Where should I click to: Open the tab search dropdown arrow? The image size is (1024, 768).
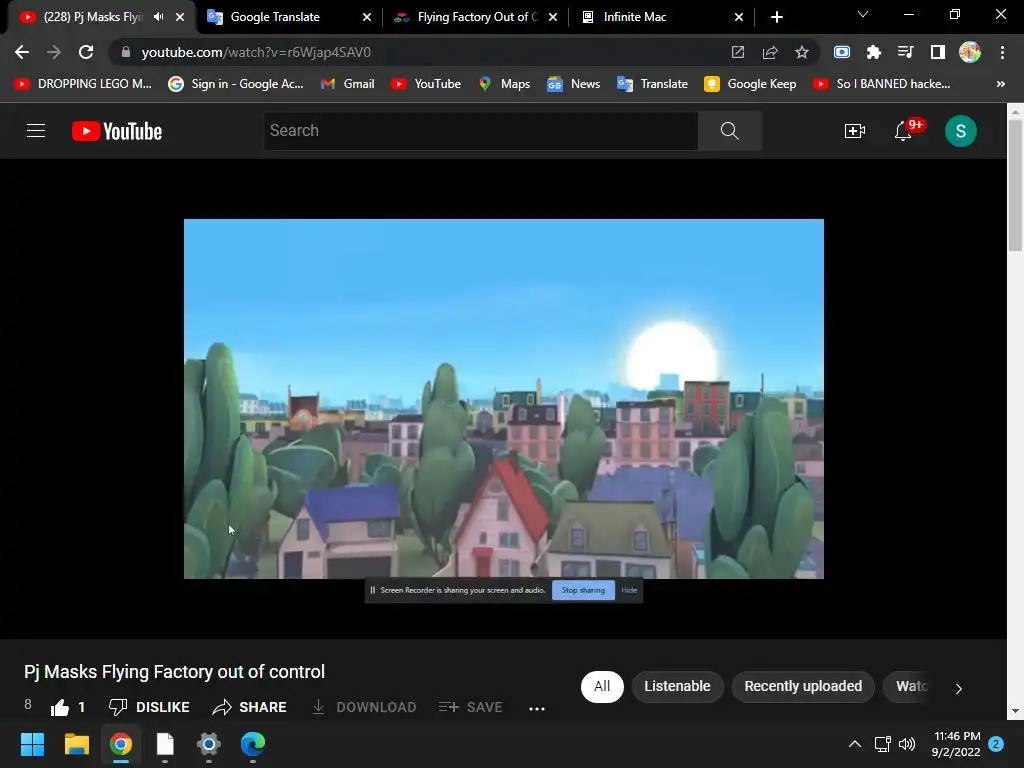tap(863, 14)
